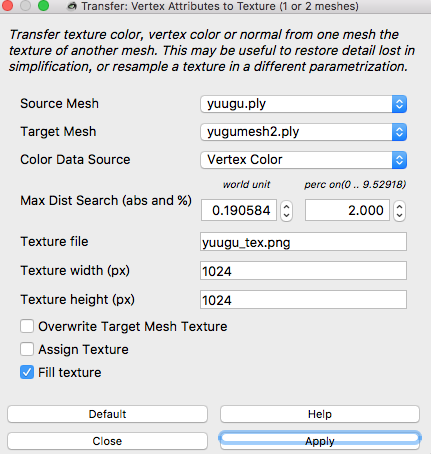Open Help for this filter
The image size is (431, 454).
320,414
